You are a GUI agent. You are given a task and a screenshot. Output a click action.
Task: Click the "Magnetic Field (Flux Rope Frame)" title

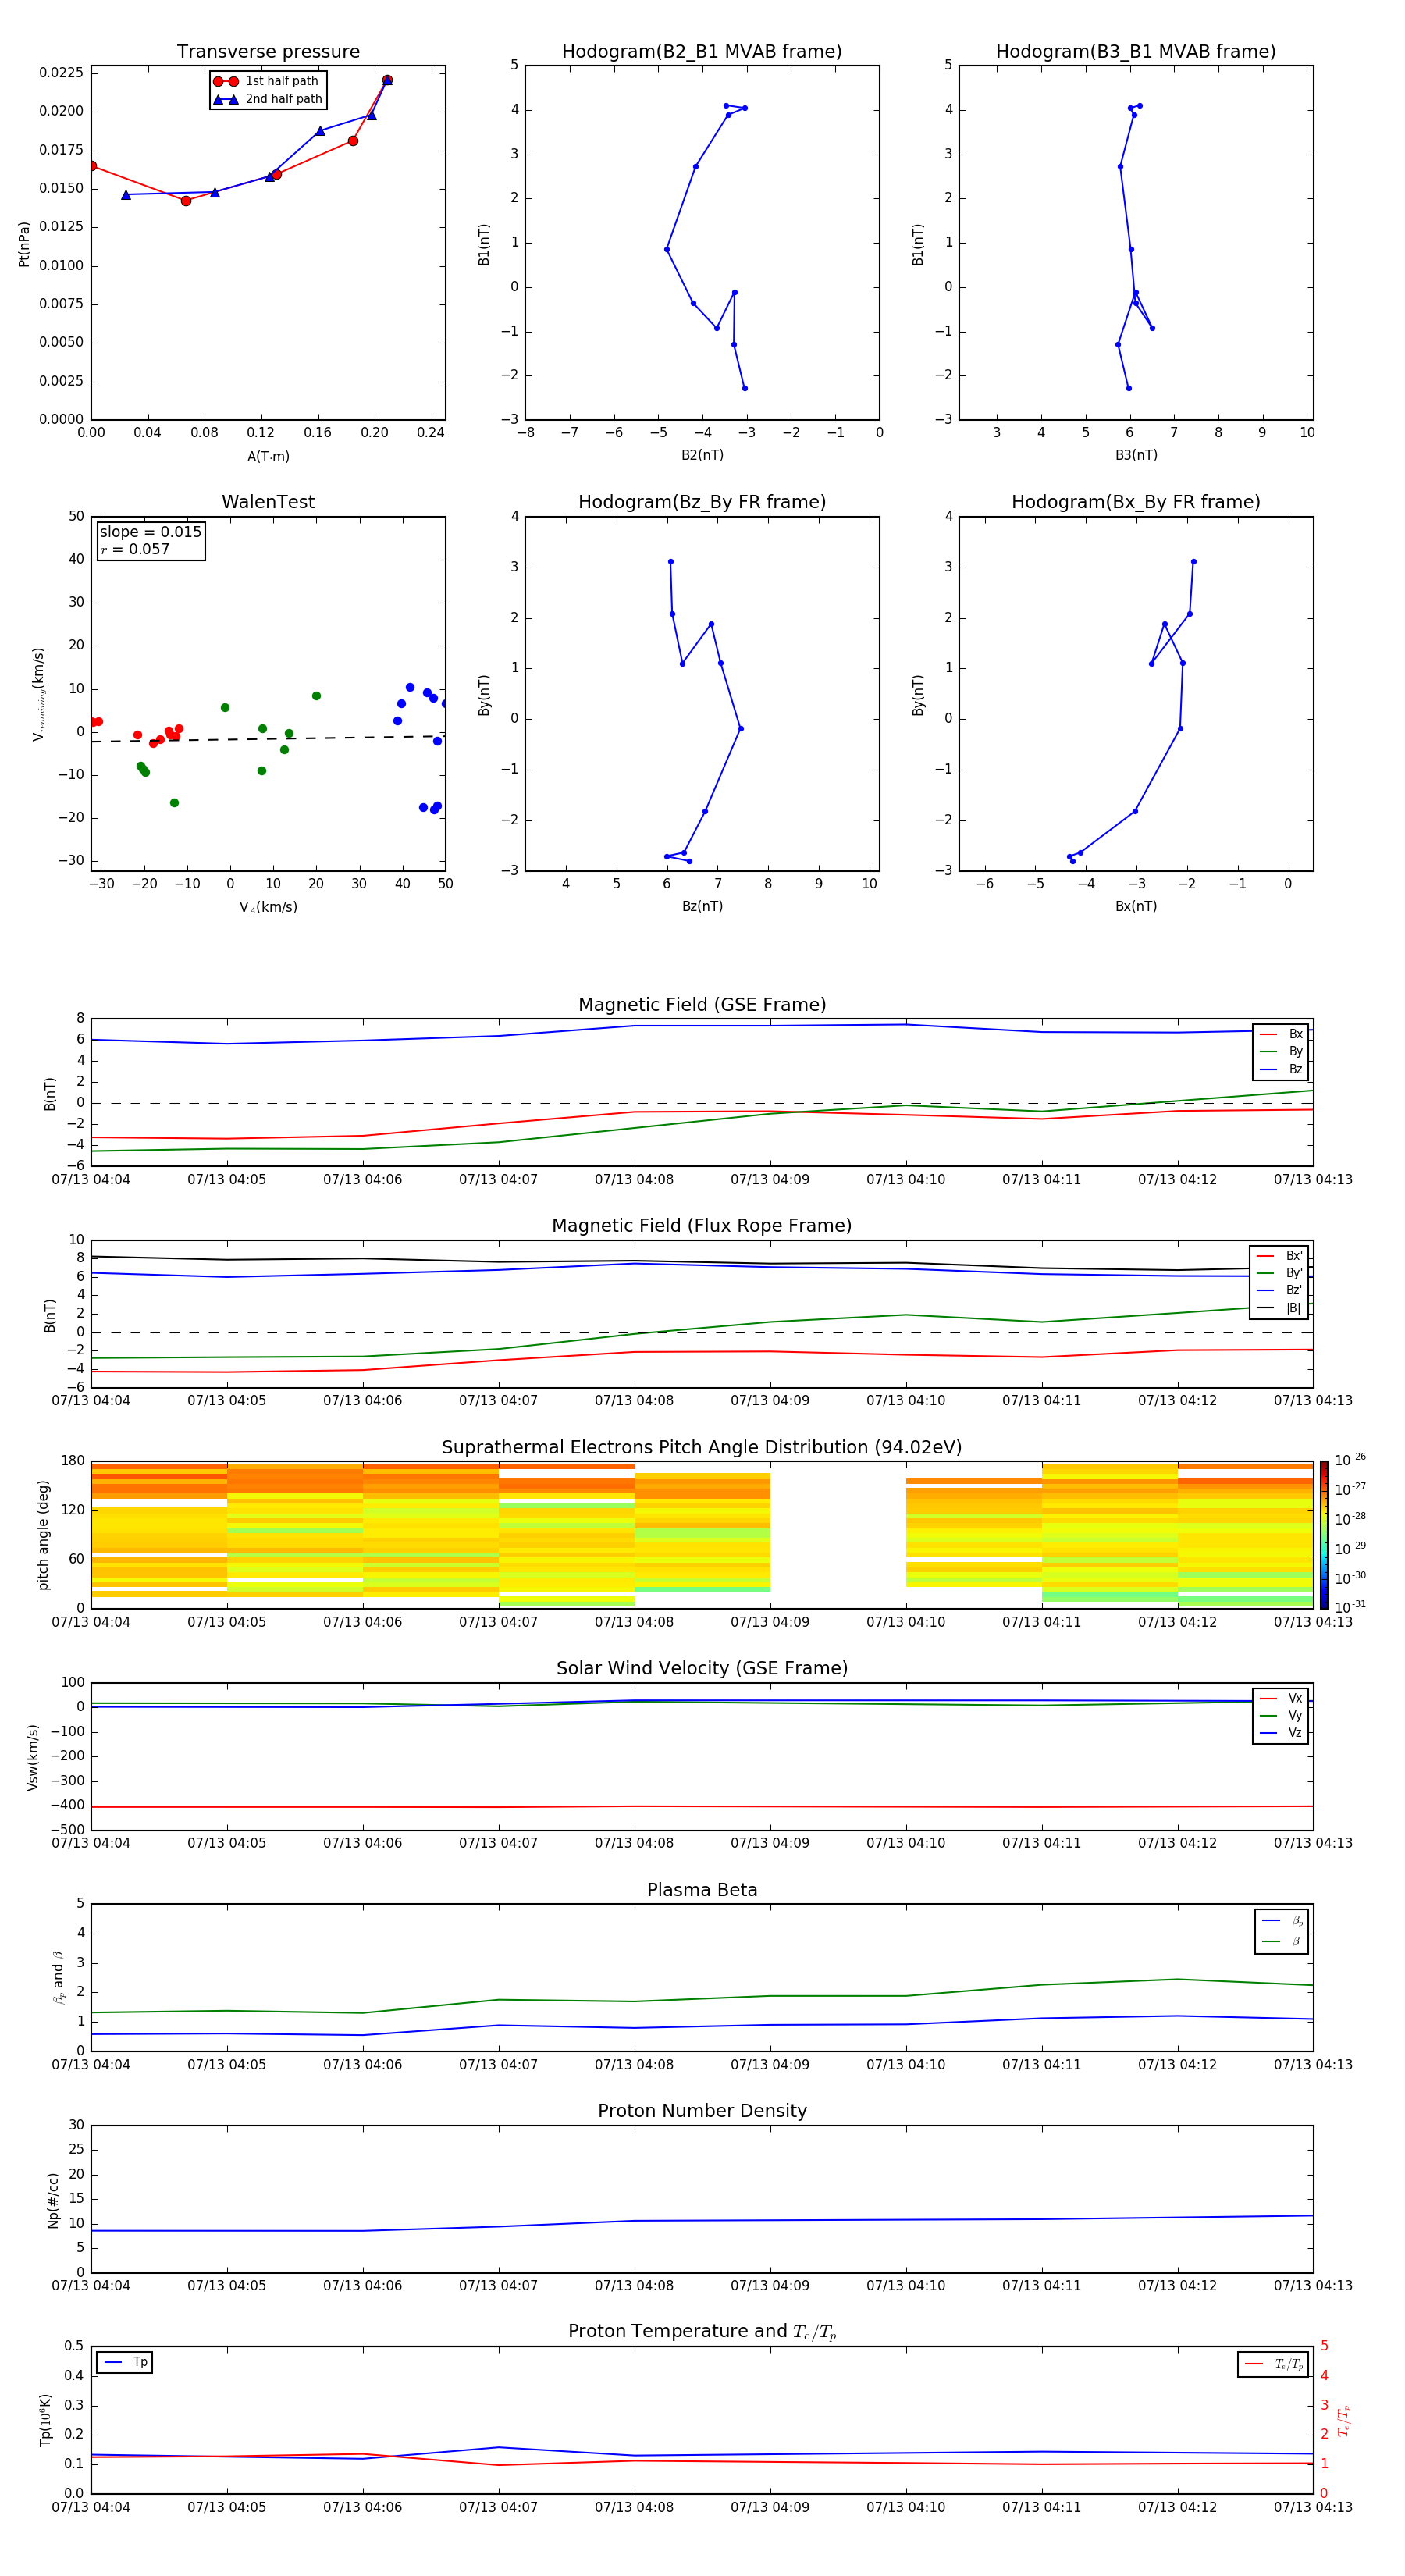(702, 1226)
